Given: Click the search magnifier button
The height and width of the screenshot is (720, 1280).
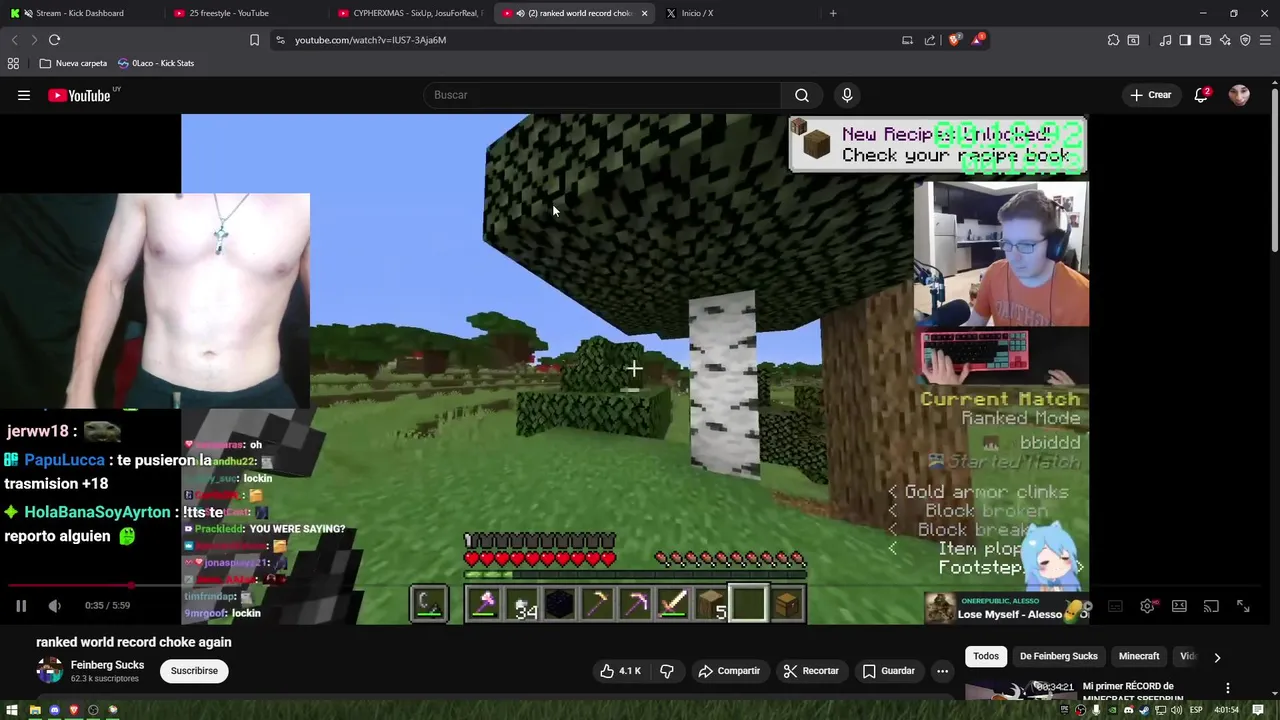Looking at the screenshot, I should tap(802, 95).
